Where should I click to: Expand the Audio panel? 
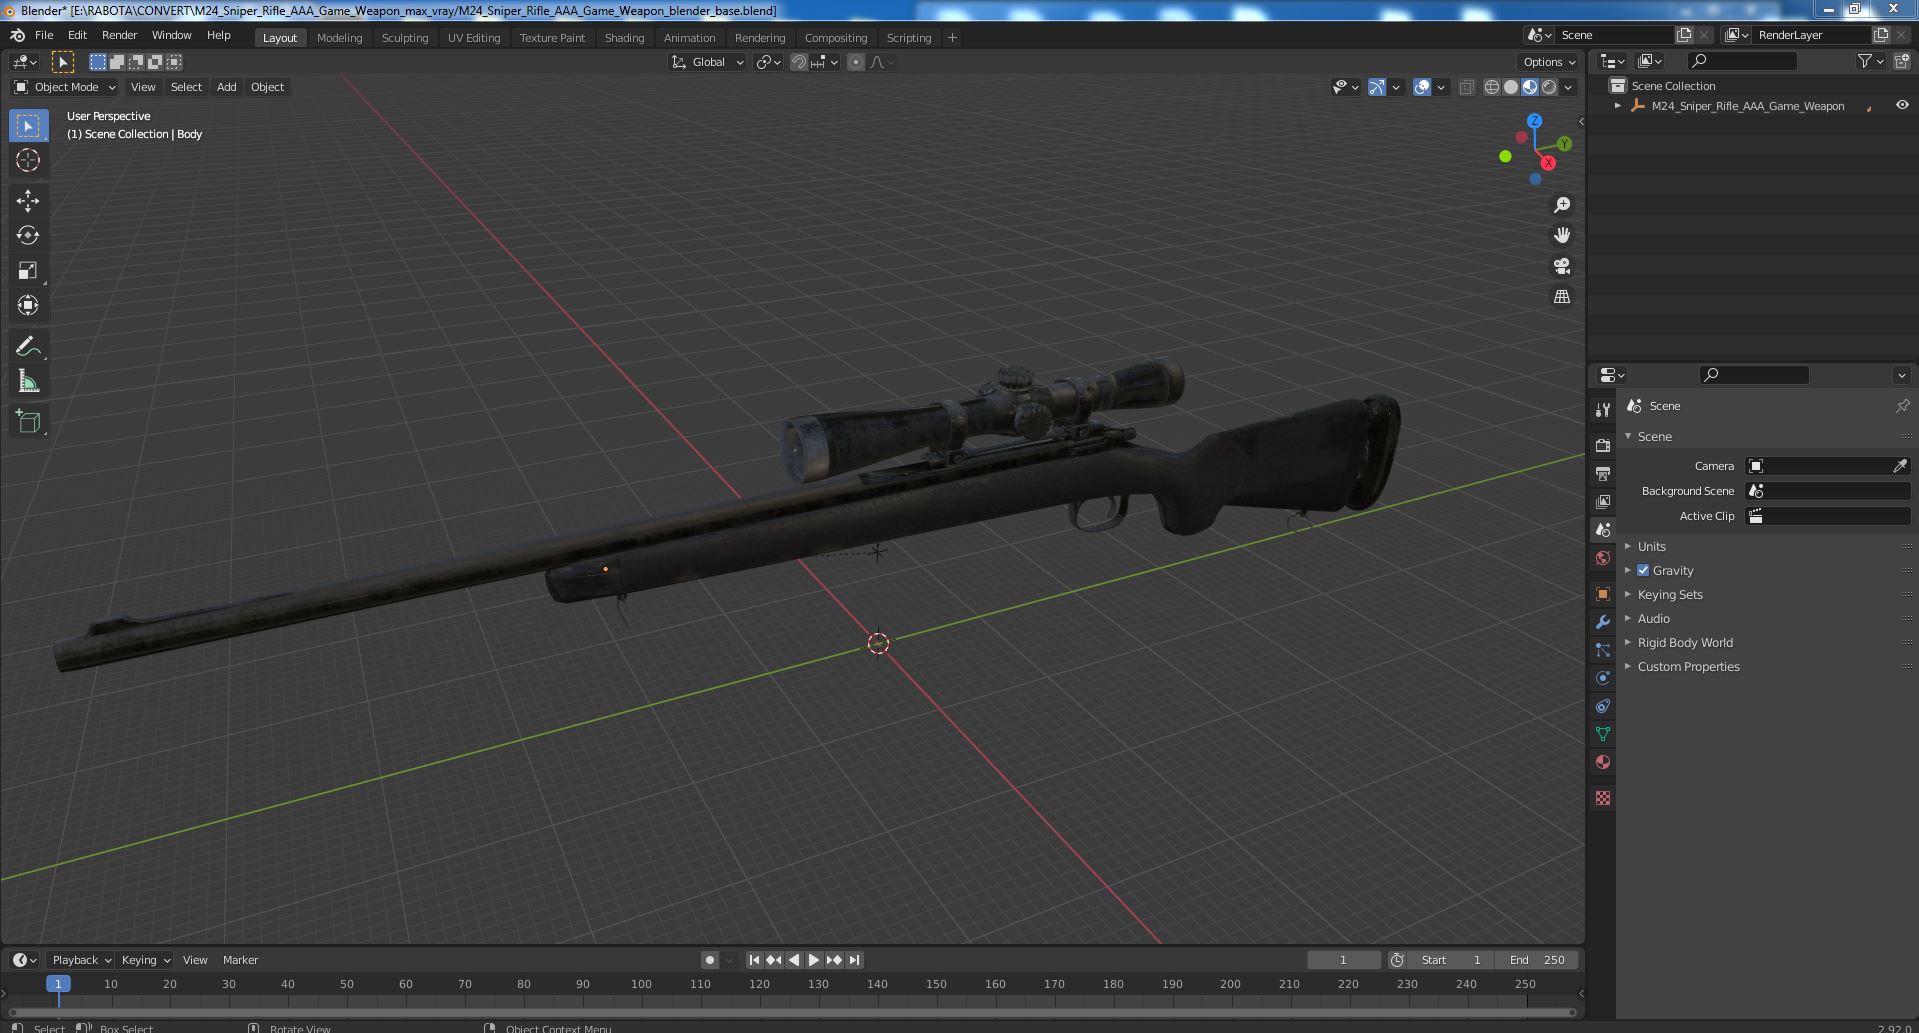pos(1653,618)
